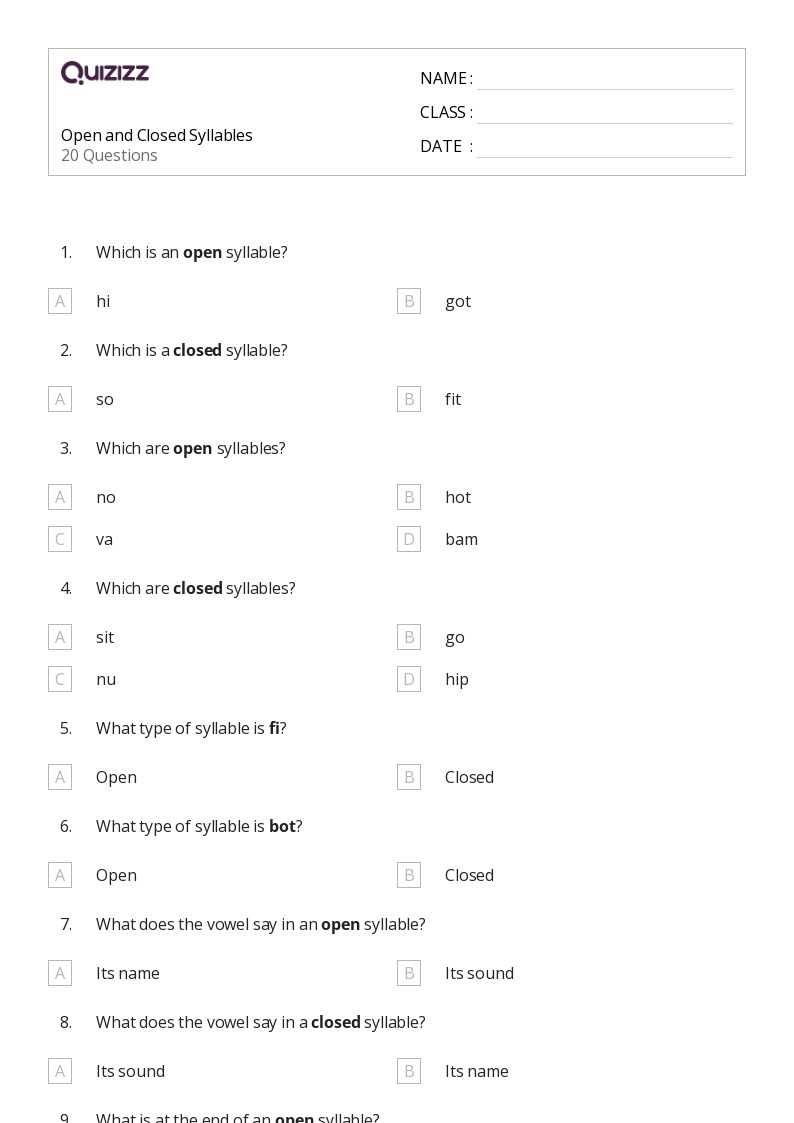The image size is (794, 1123).
Task: Select box A next to 'so'
Action: pyautogui.click(x=60, y=399)
